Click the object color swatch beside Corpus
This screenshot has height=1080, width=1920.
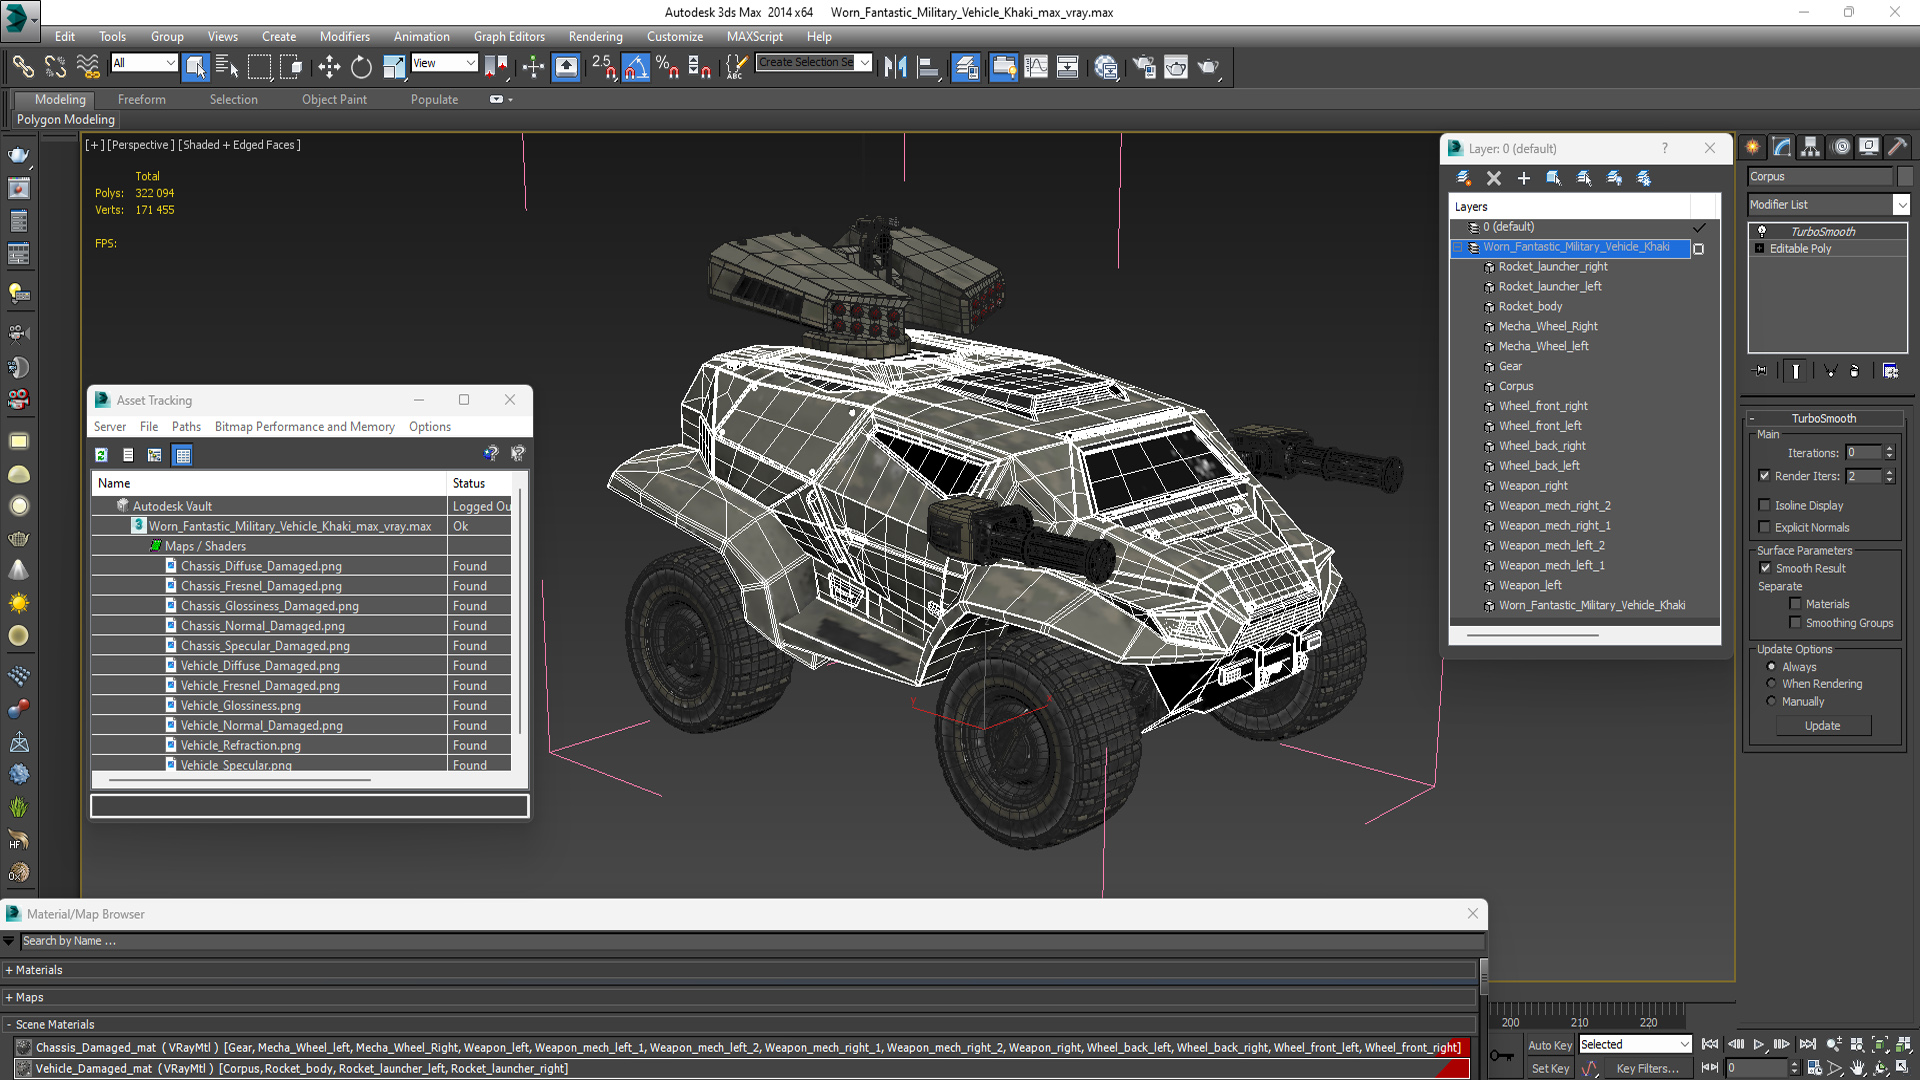[1905, 176]
